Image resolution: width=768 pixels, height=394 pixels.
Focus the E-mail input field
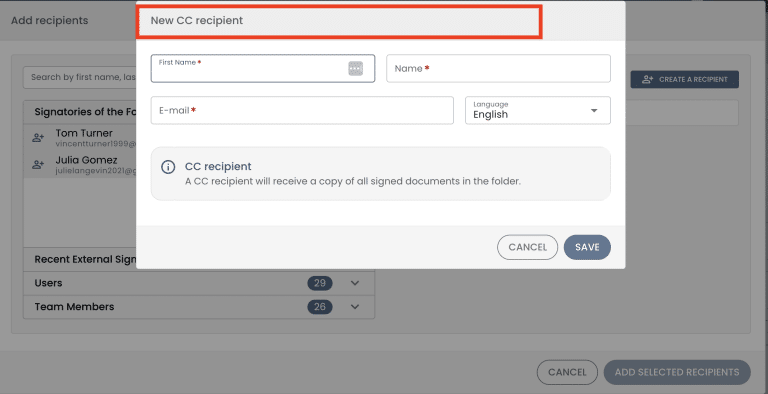302,110
